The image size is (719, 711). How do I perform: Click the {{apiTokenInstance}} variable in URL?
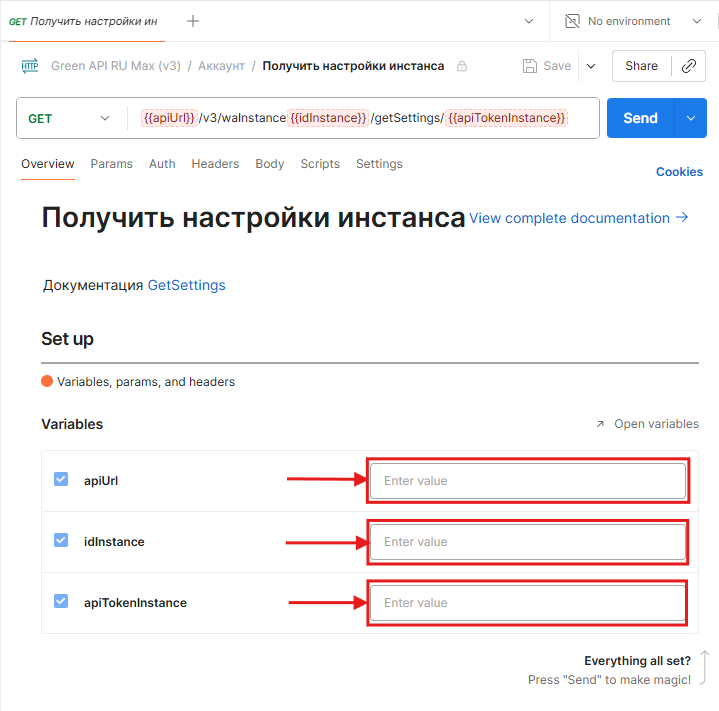pos(506,118)
